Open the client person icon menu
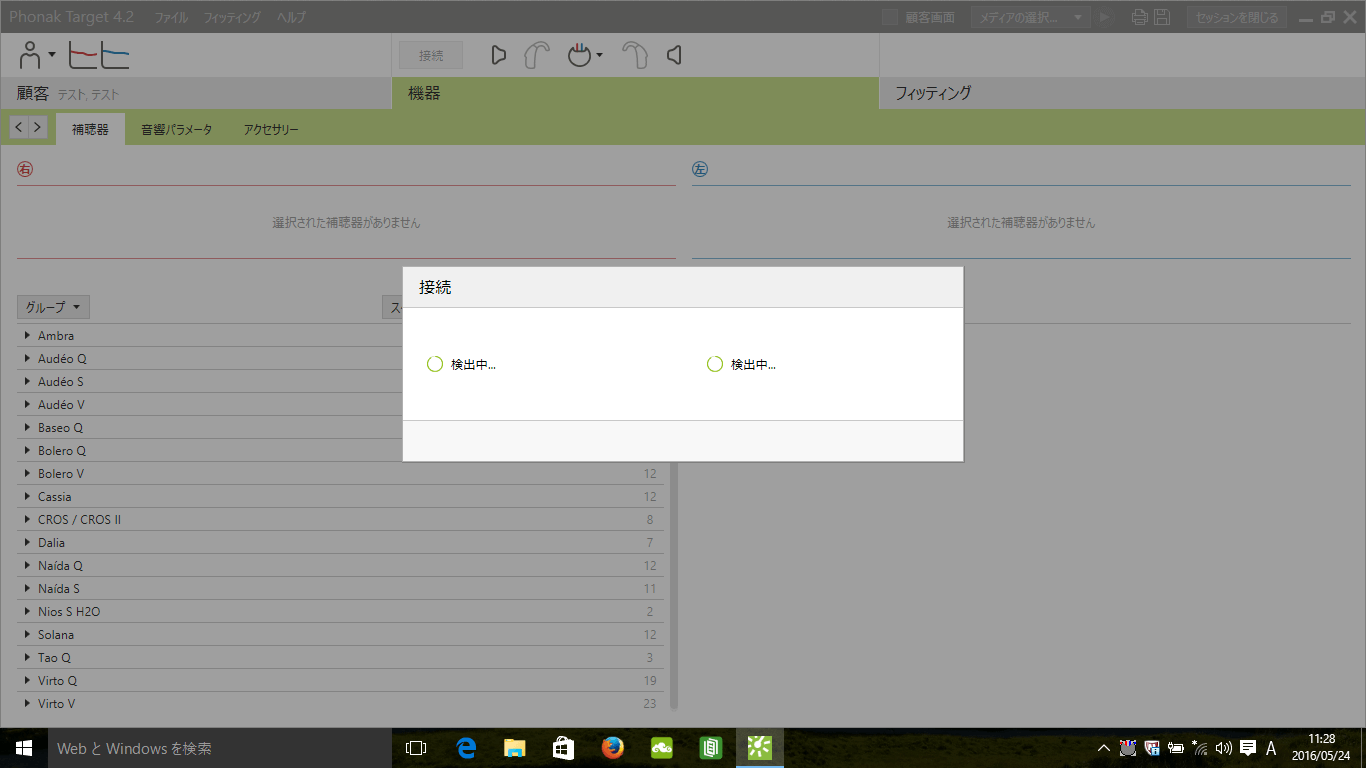The height and width of the screenshot is (768, 1366). (x=38, y=55)
